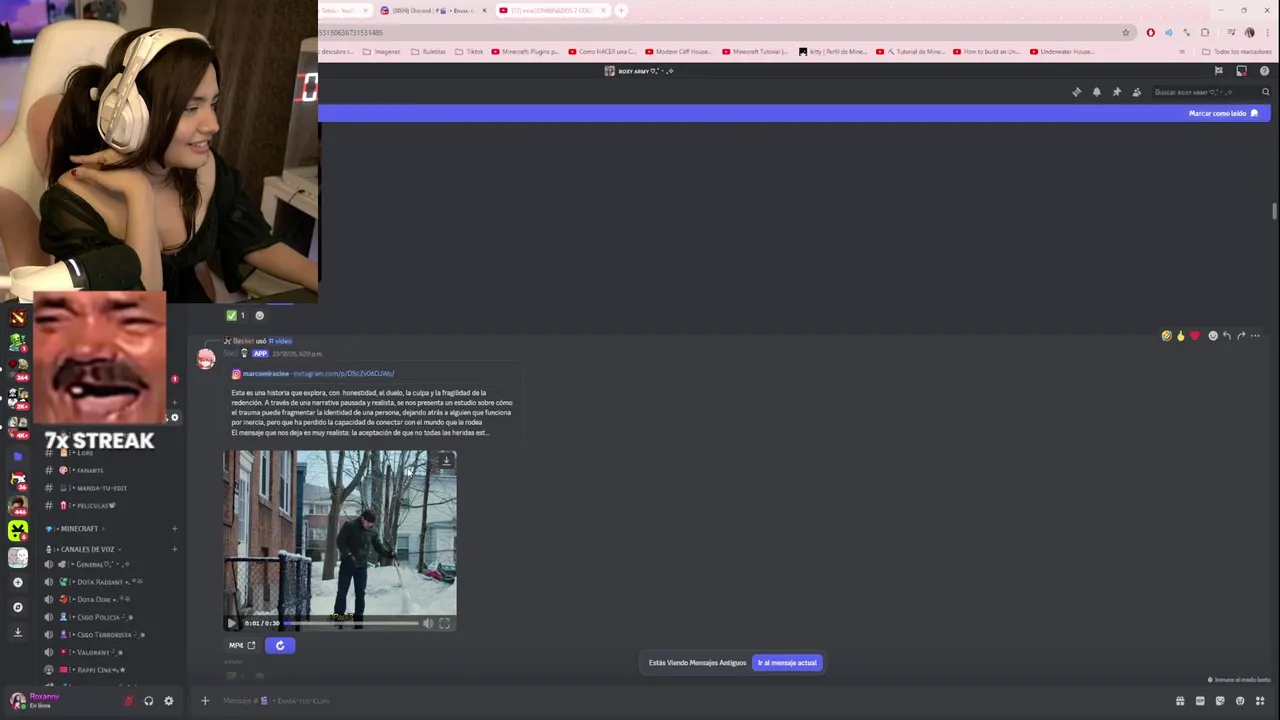The image size is (1280, 720).
Task: Toggle the member list icon
Action: pyautogui.click(x=1136, y=92)
